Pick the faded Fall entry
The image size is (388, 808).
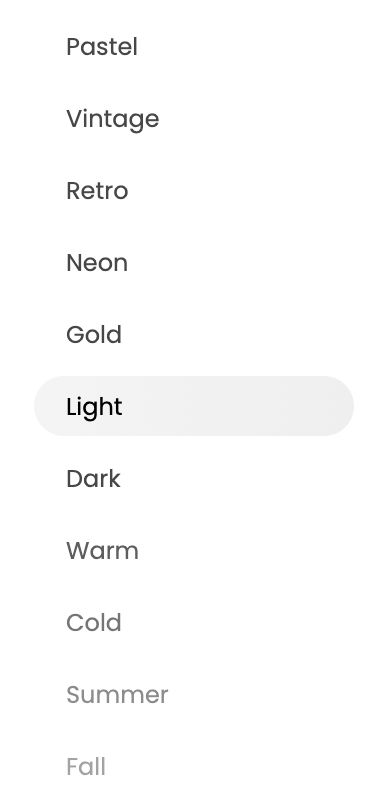(194, 766)
